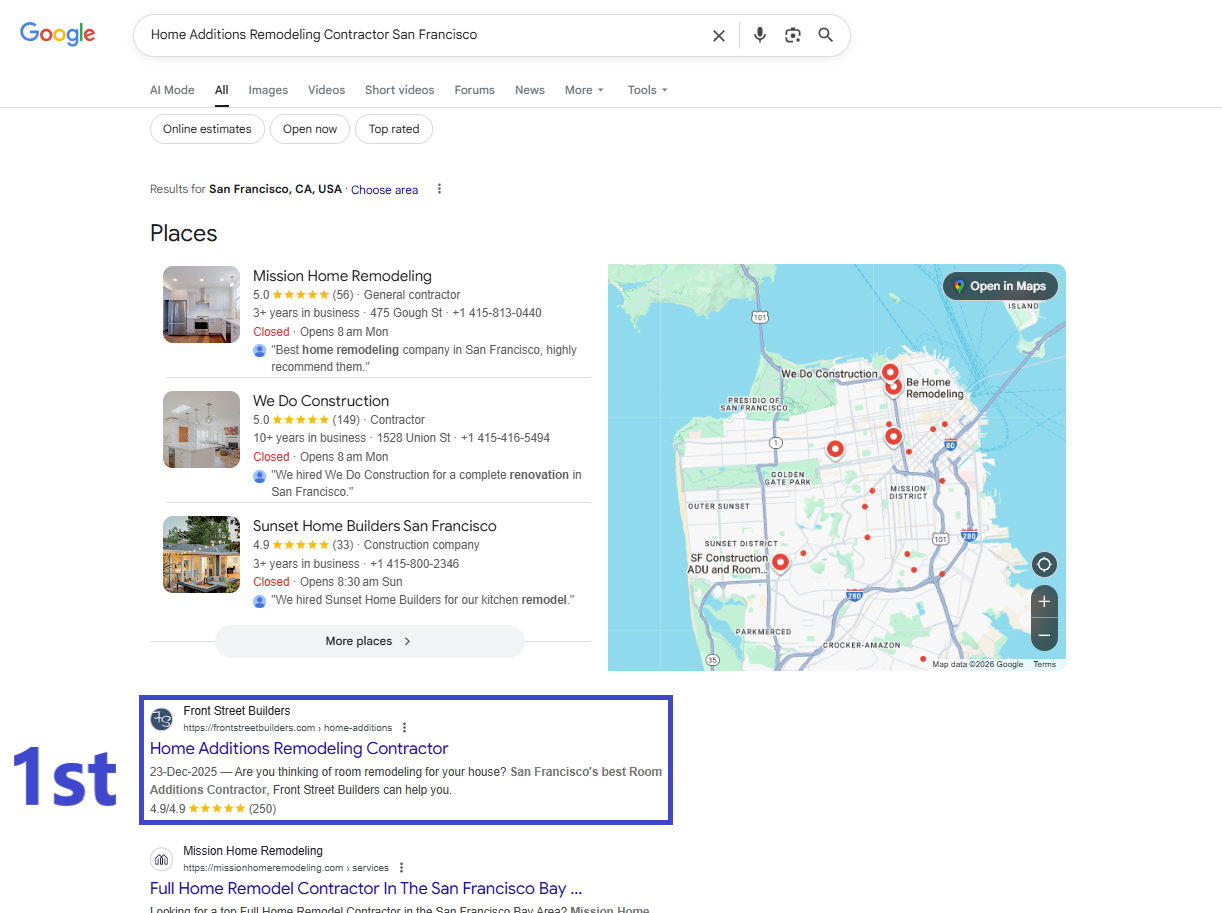Screen dimensions: 1222x913
Task: Click the '(250)' review count
Action: point(262,808)
